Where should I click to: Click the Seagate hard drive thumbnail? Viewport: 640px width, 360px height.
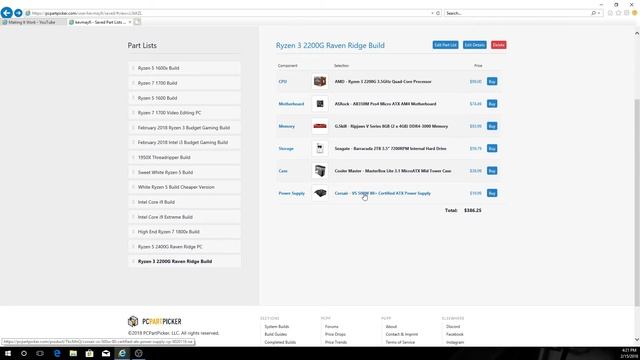tap(320, 149)
